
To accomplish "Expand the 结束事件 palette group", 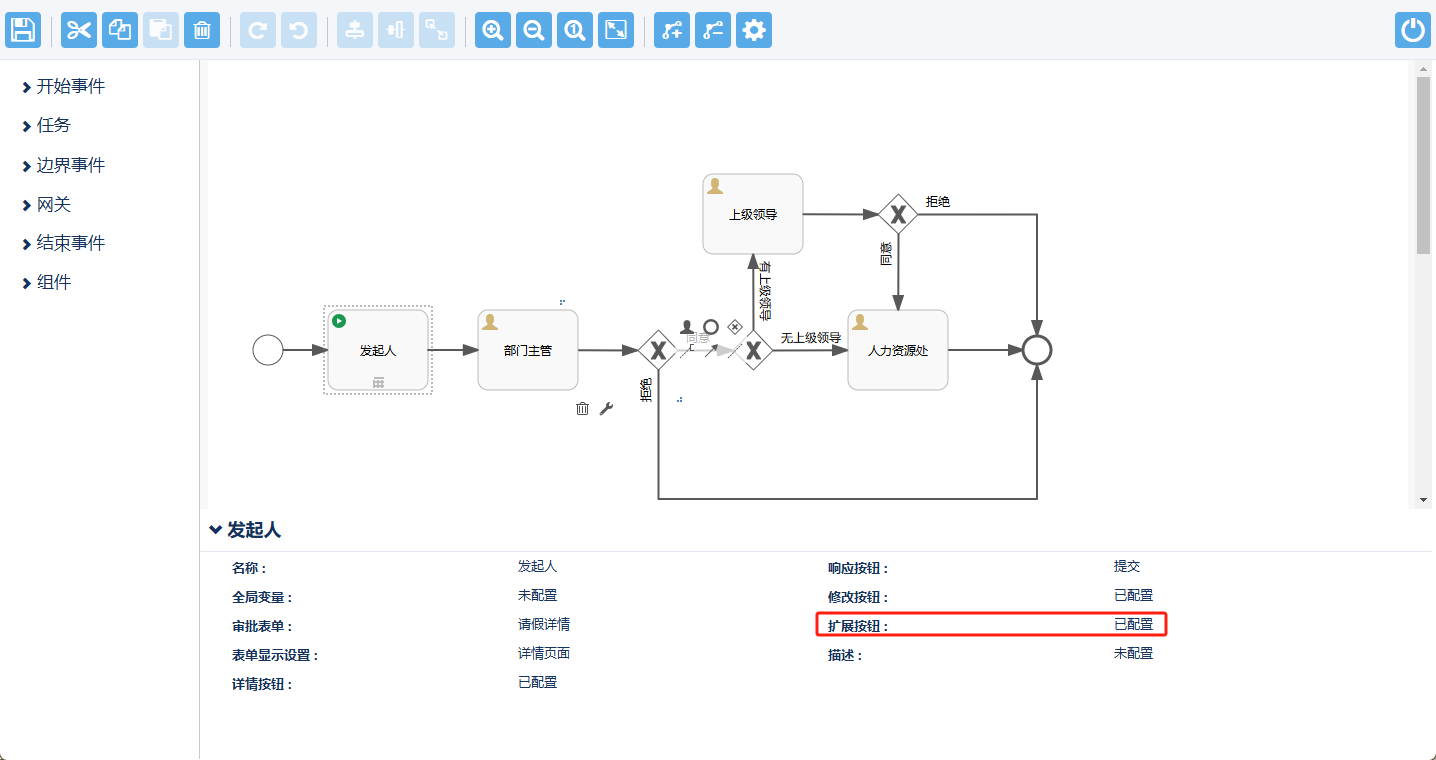I will tap(70, 244).
